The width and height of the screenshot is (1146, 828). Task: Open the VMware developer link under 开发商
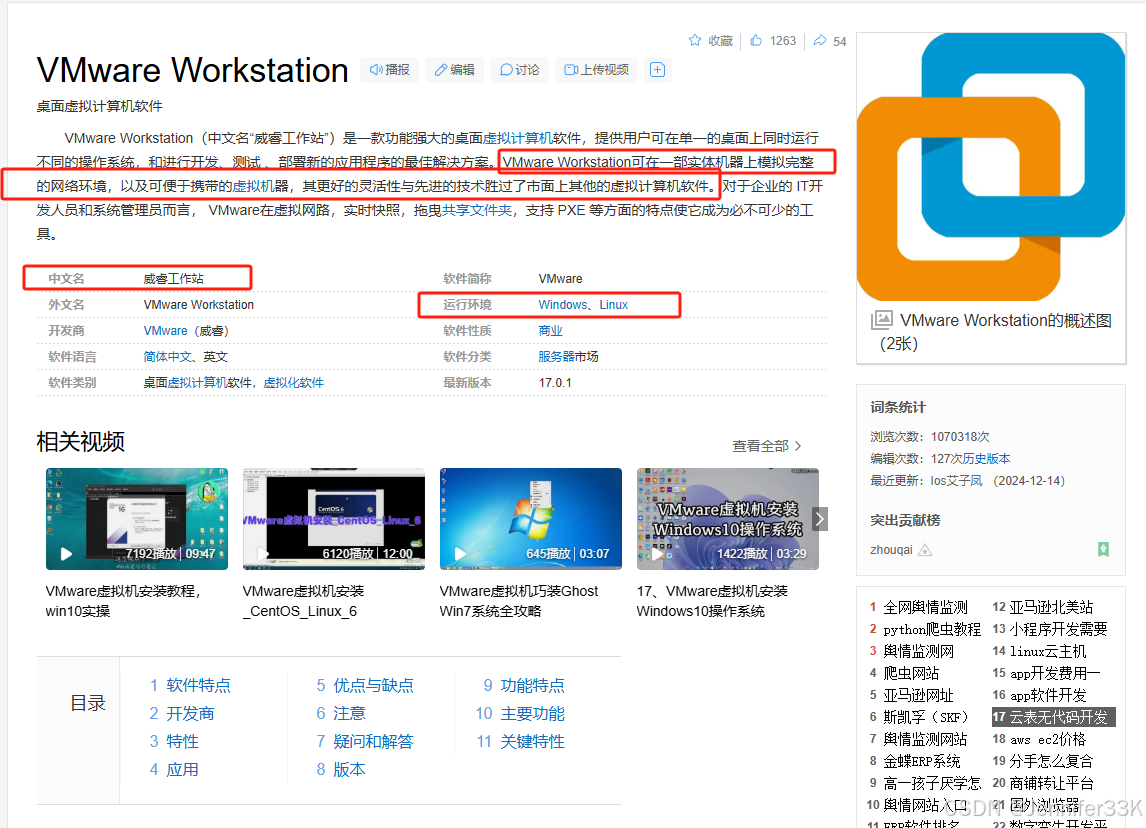click(x=166, y=331)
